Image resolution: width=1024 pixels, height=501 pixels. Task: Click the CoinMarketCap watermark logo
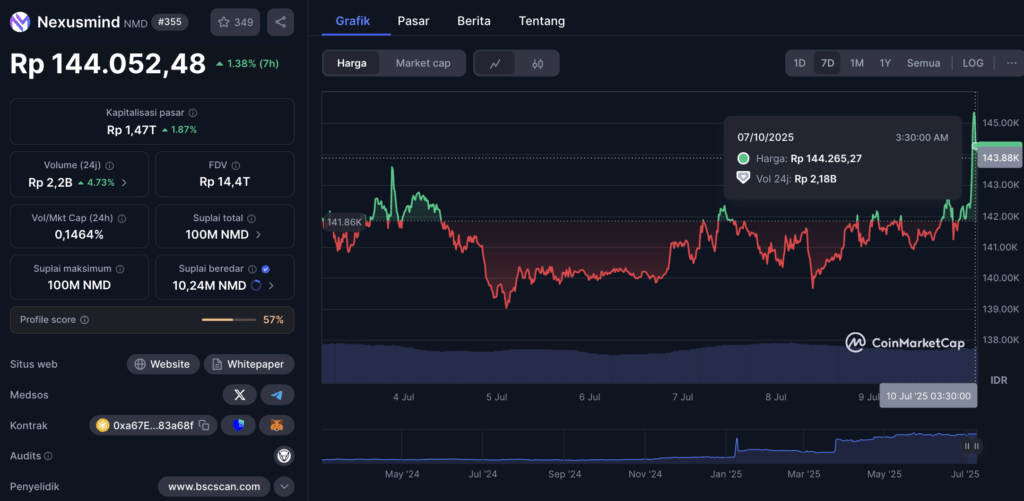coord(905,342)
